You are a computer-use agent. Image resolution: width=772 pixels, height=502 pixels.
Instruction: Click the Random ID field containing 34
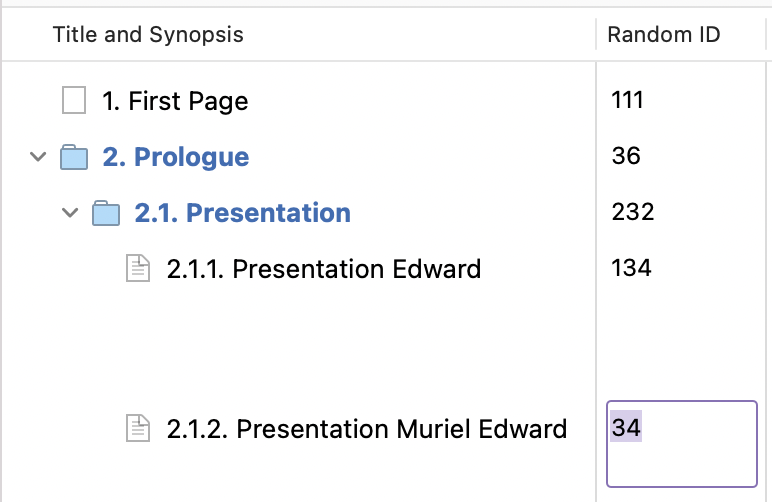[682, 443]
